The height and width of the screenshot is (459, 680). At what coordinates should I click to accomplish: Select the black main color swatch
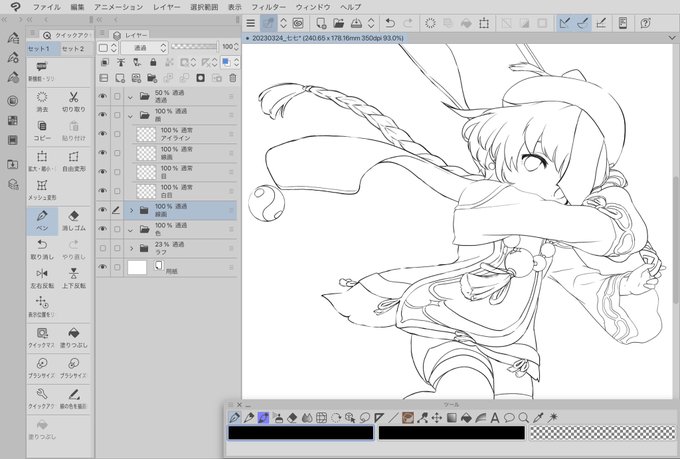point(301,433)
